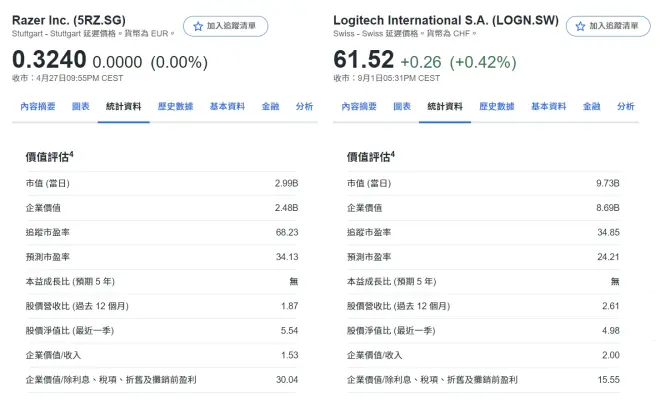The height and width of the screenshot is (402, 660).
Task: Open Razer's 基本資料 tab
Action: coord(227,106)
